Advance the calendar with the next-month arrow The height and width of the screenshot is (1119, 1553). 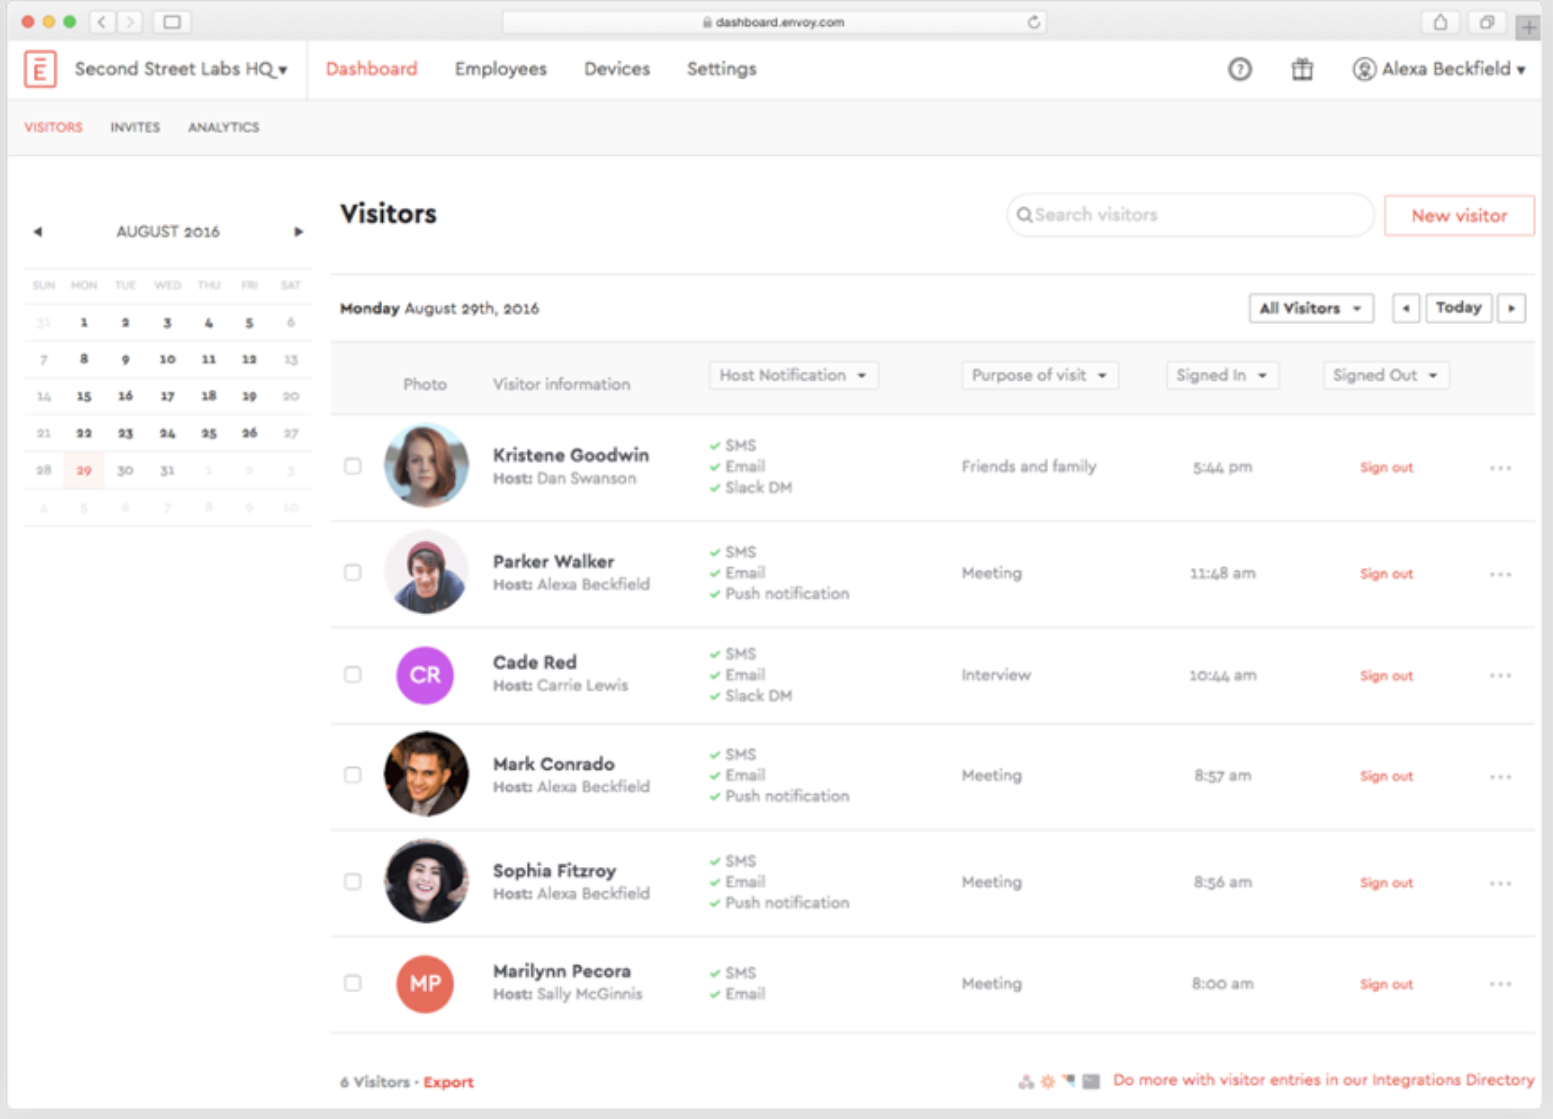click(298, 231)
